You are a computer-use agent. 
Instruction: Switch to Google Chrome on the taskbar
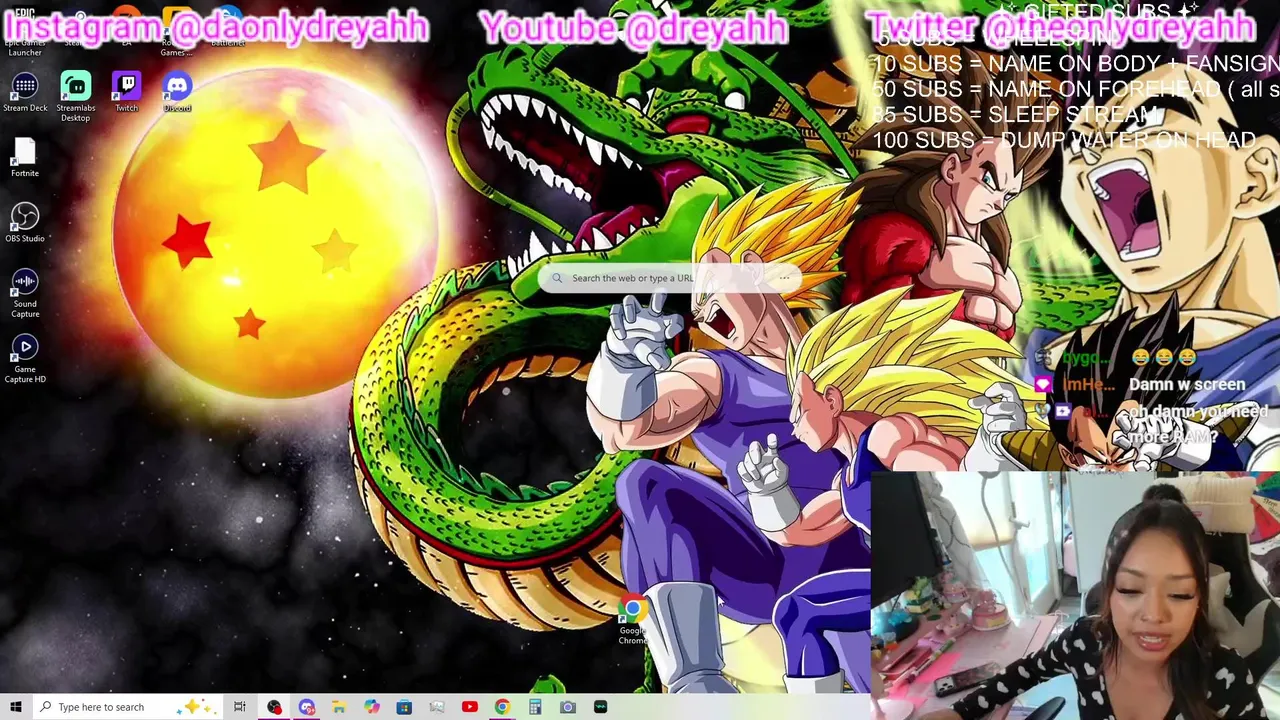coord(502,707)
